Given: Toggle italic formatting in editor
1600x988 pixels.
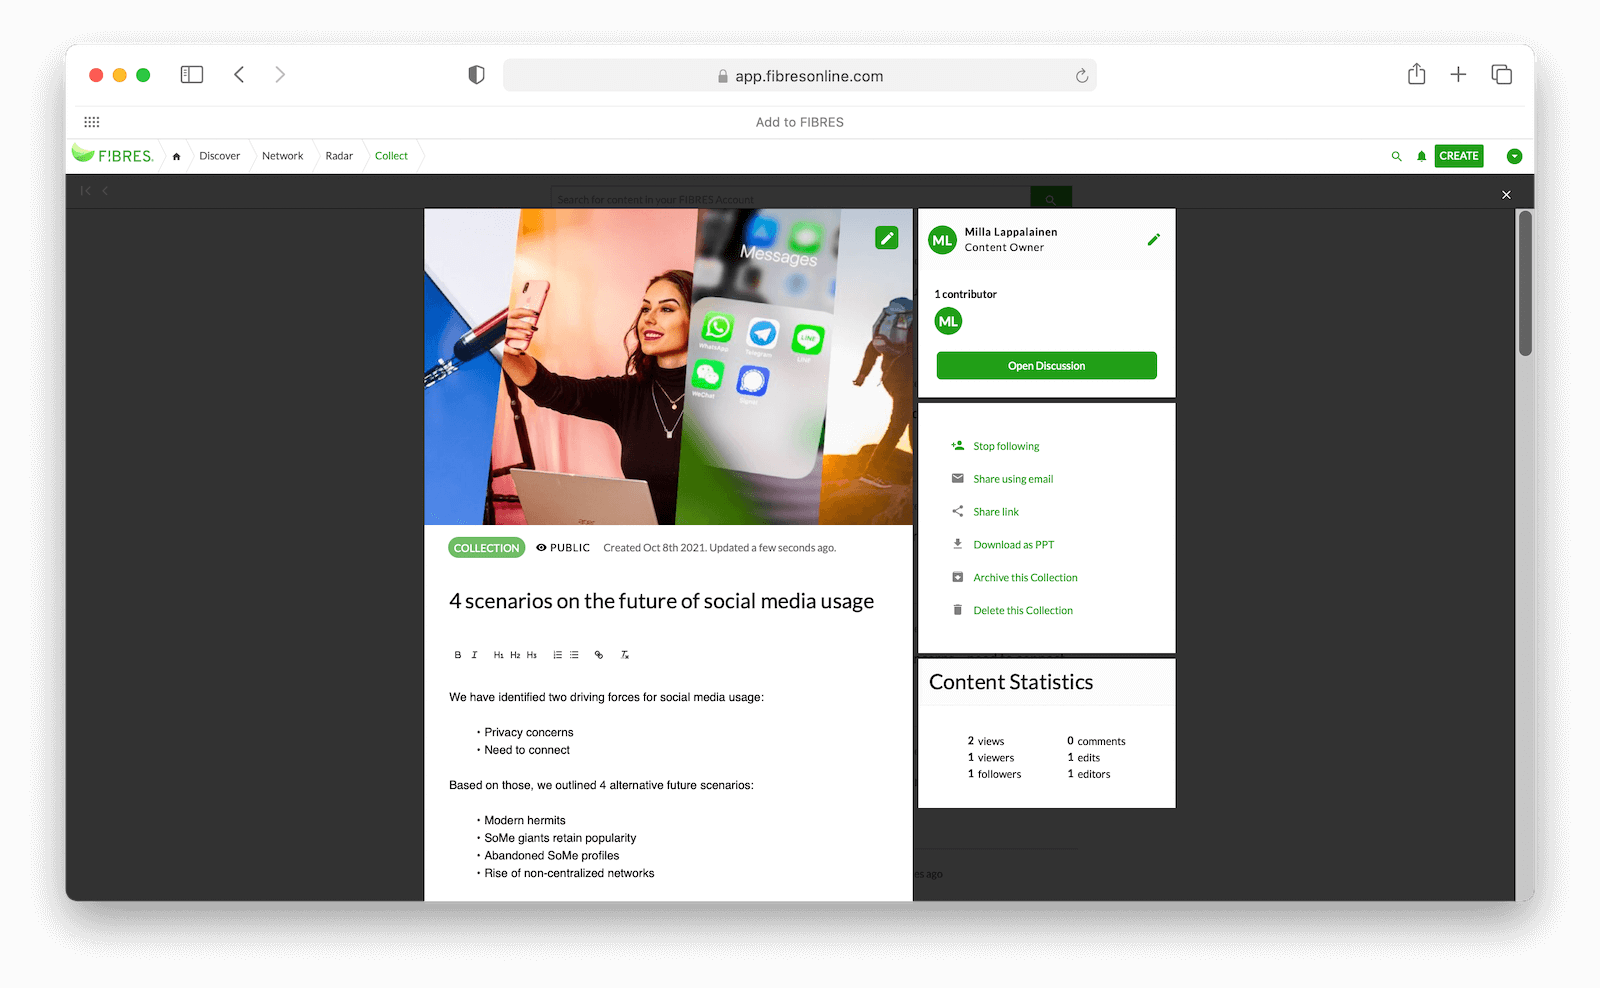Looking at the screenshot, I should pos(474,655).
